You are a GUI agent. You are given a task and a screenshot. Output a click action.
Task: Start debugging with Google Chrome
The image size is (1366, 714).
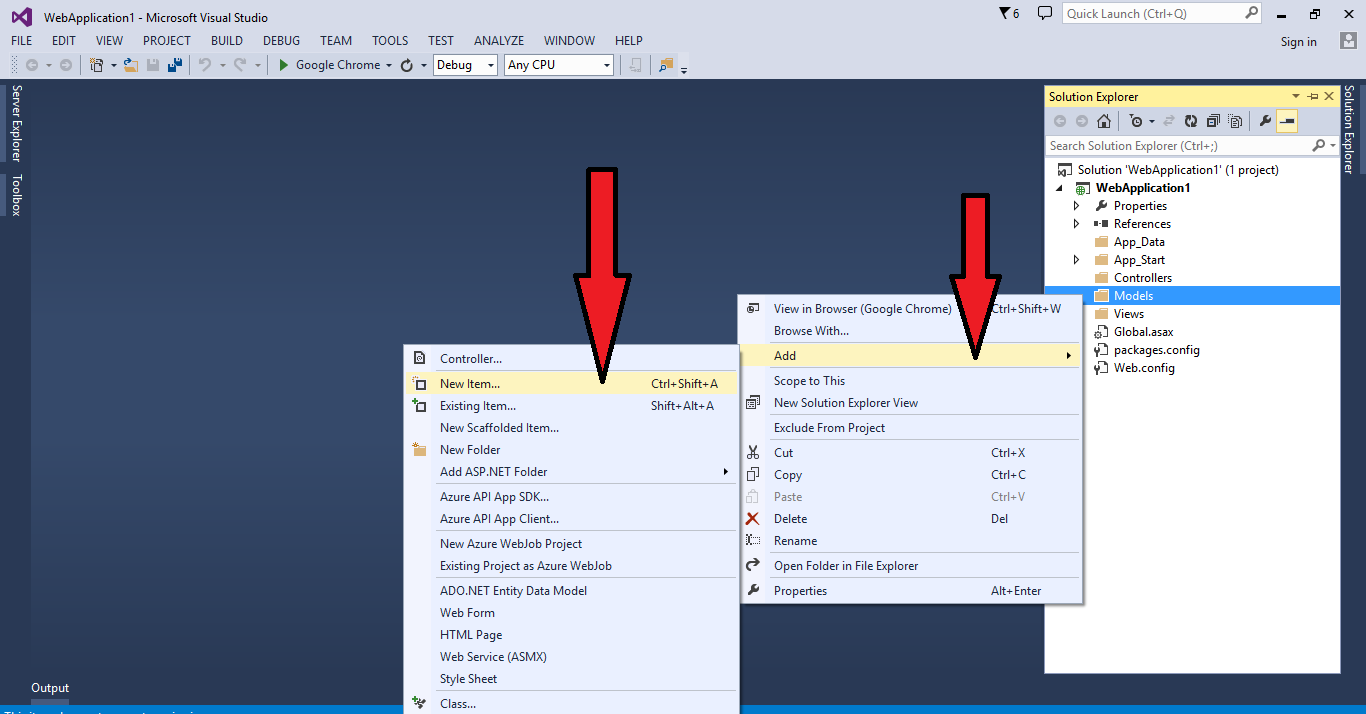(285, 64)
